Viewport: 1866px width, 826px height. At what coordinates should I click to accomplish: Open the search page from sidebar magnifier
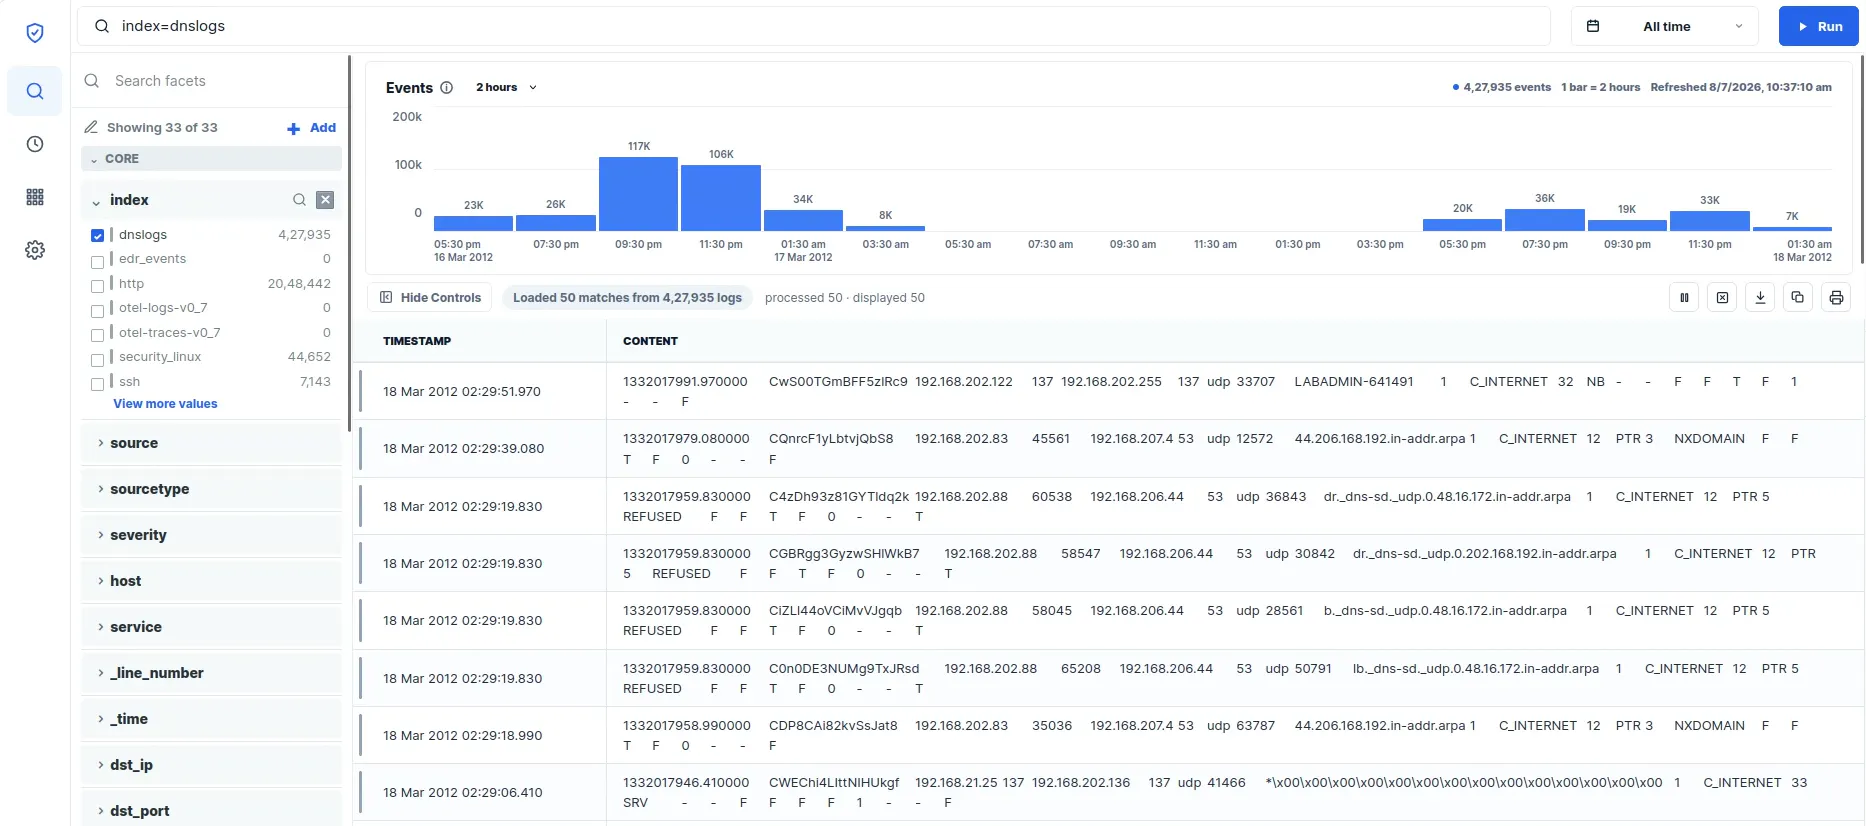[x=35, y=91]
